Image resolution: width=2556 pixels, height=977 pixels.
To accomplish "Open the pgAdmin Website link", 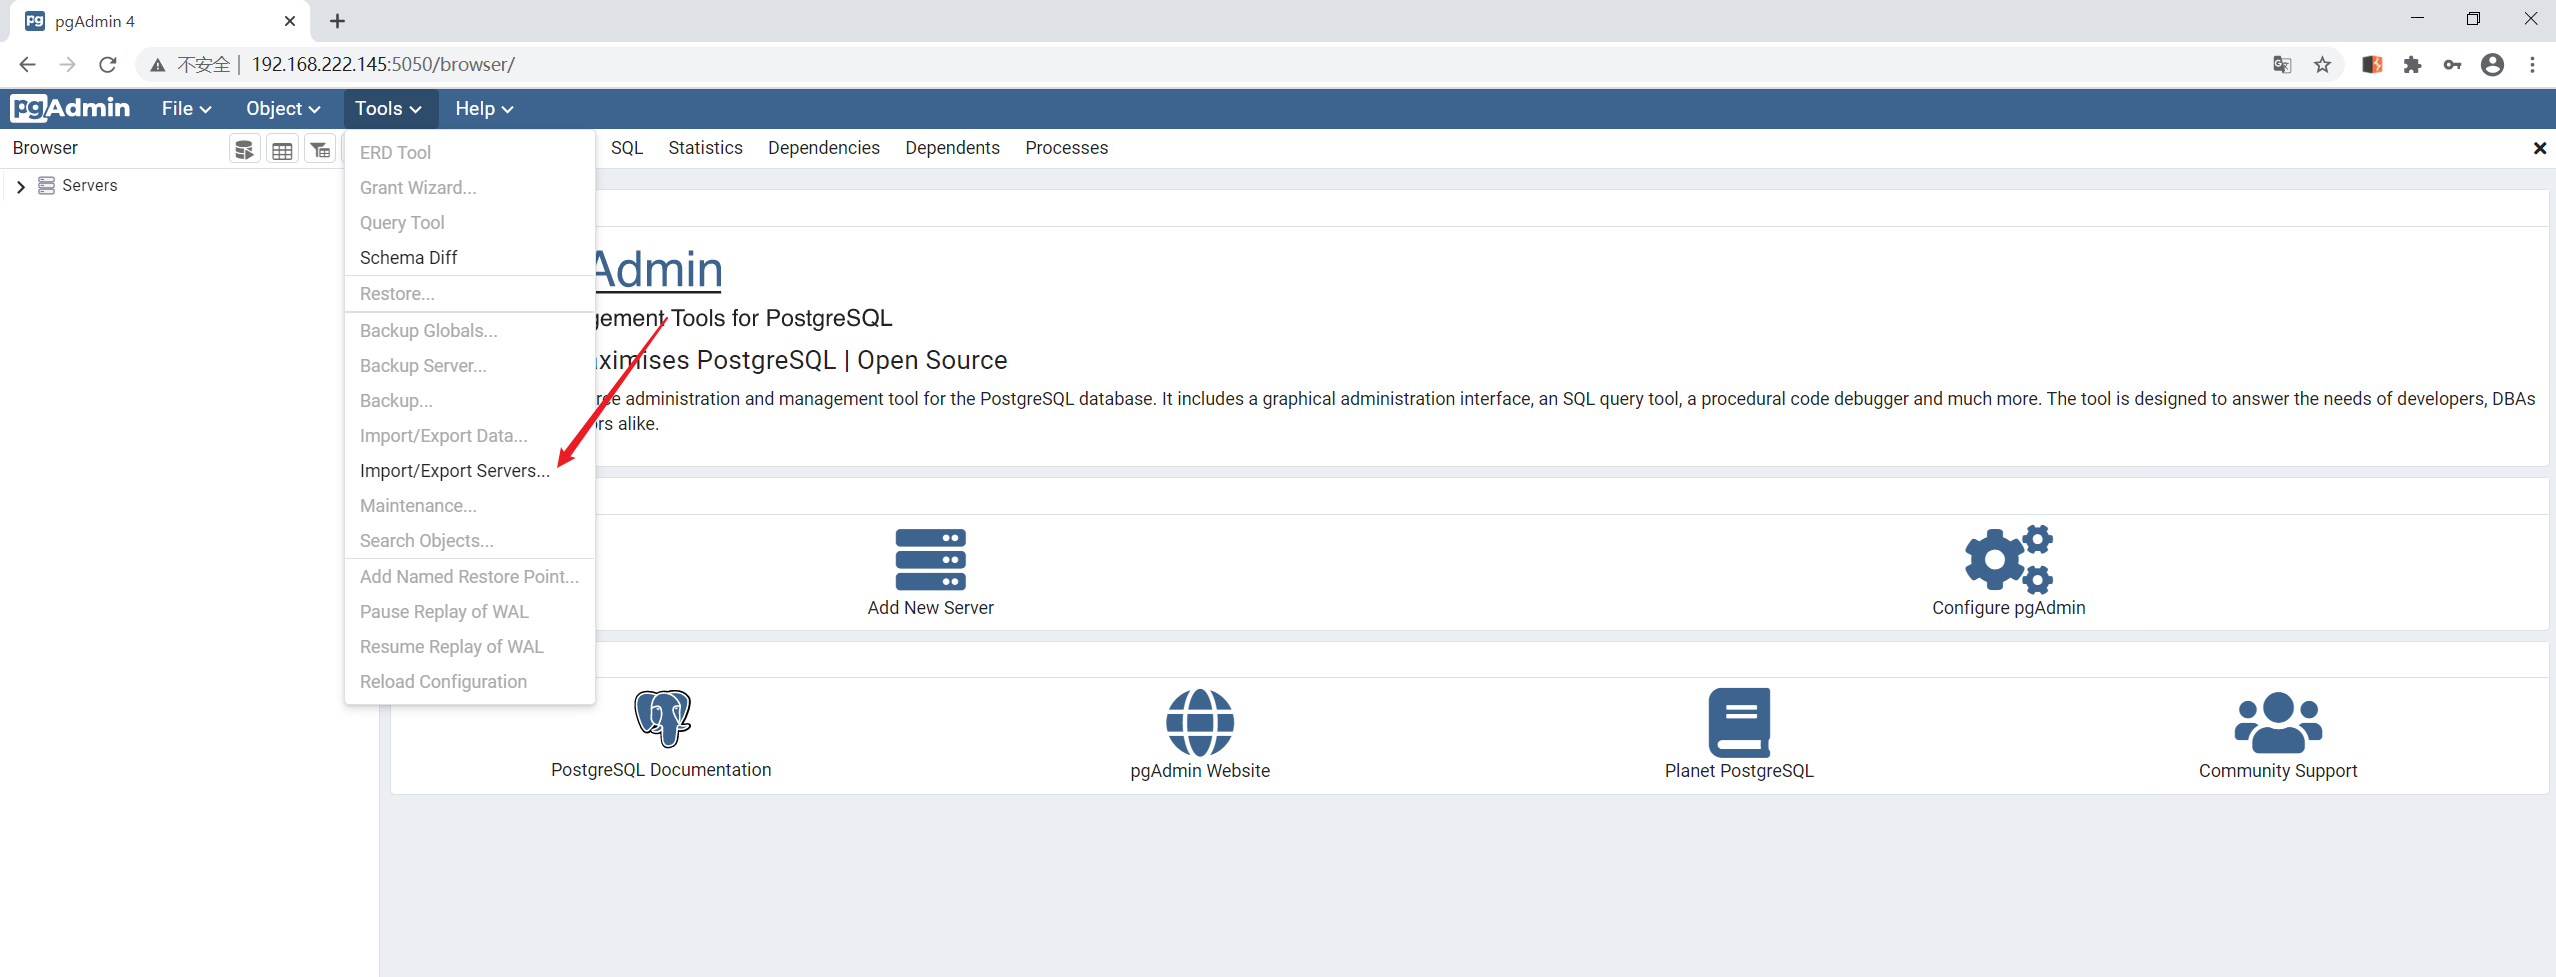I will 1200,771.
